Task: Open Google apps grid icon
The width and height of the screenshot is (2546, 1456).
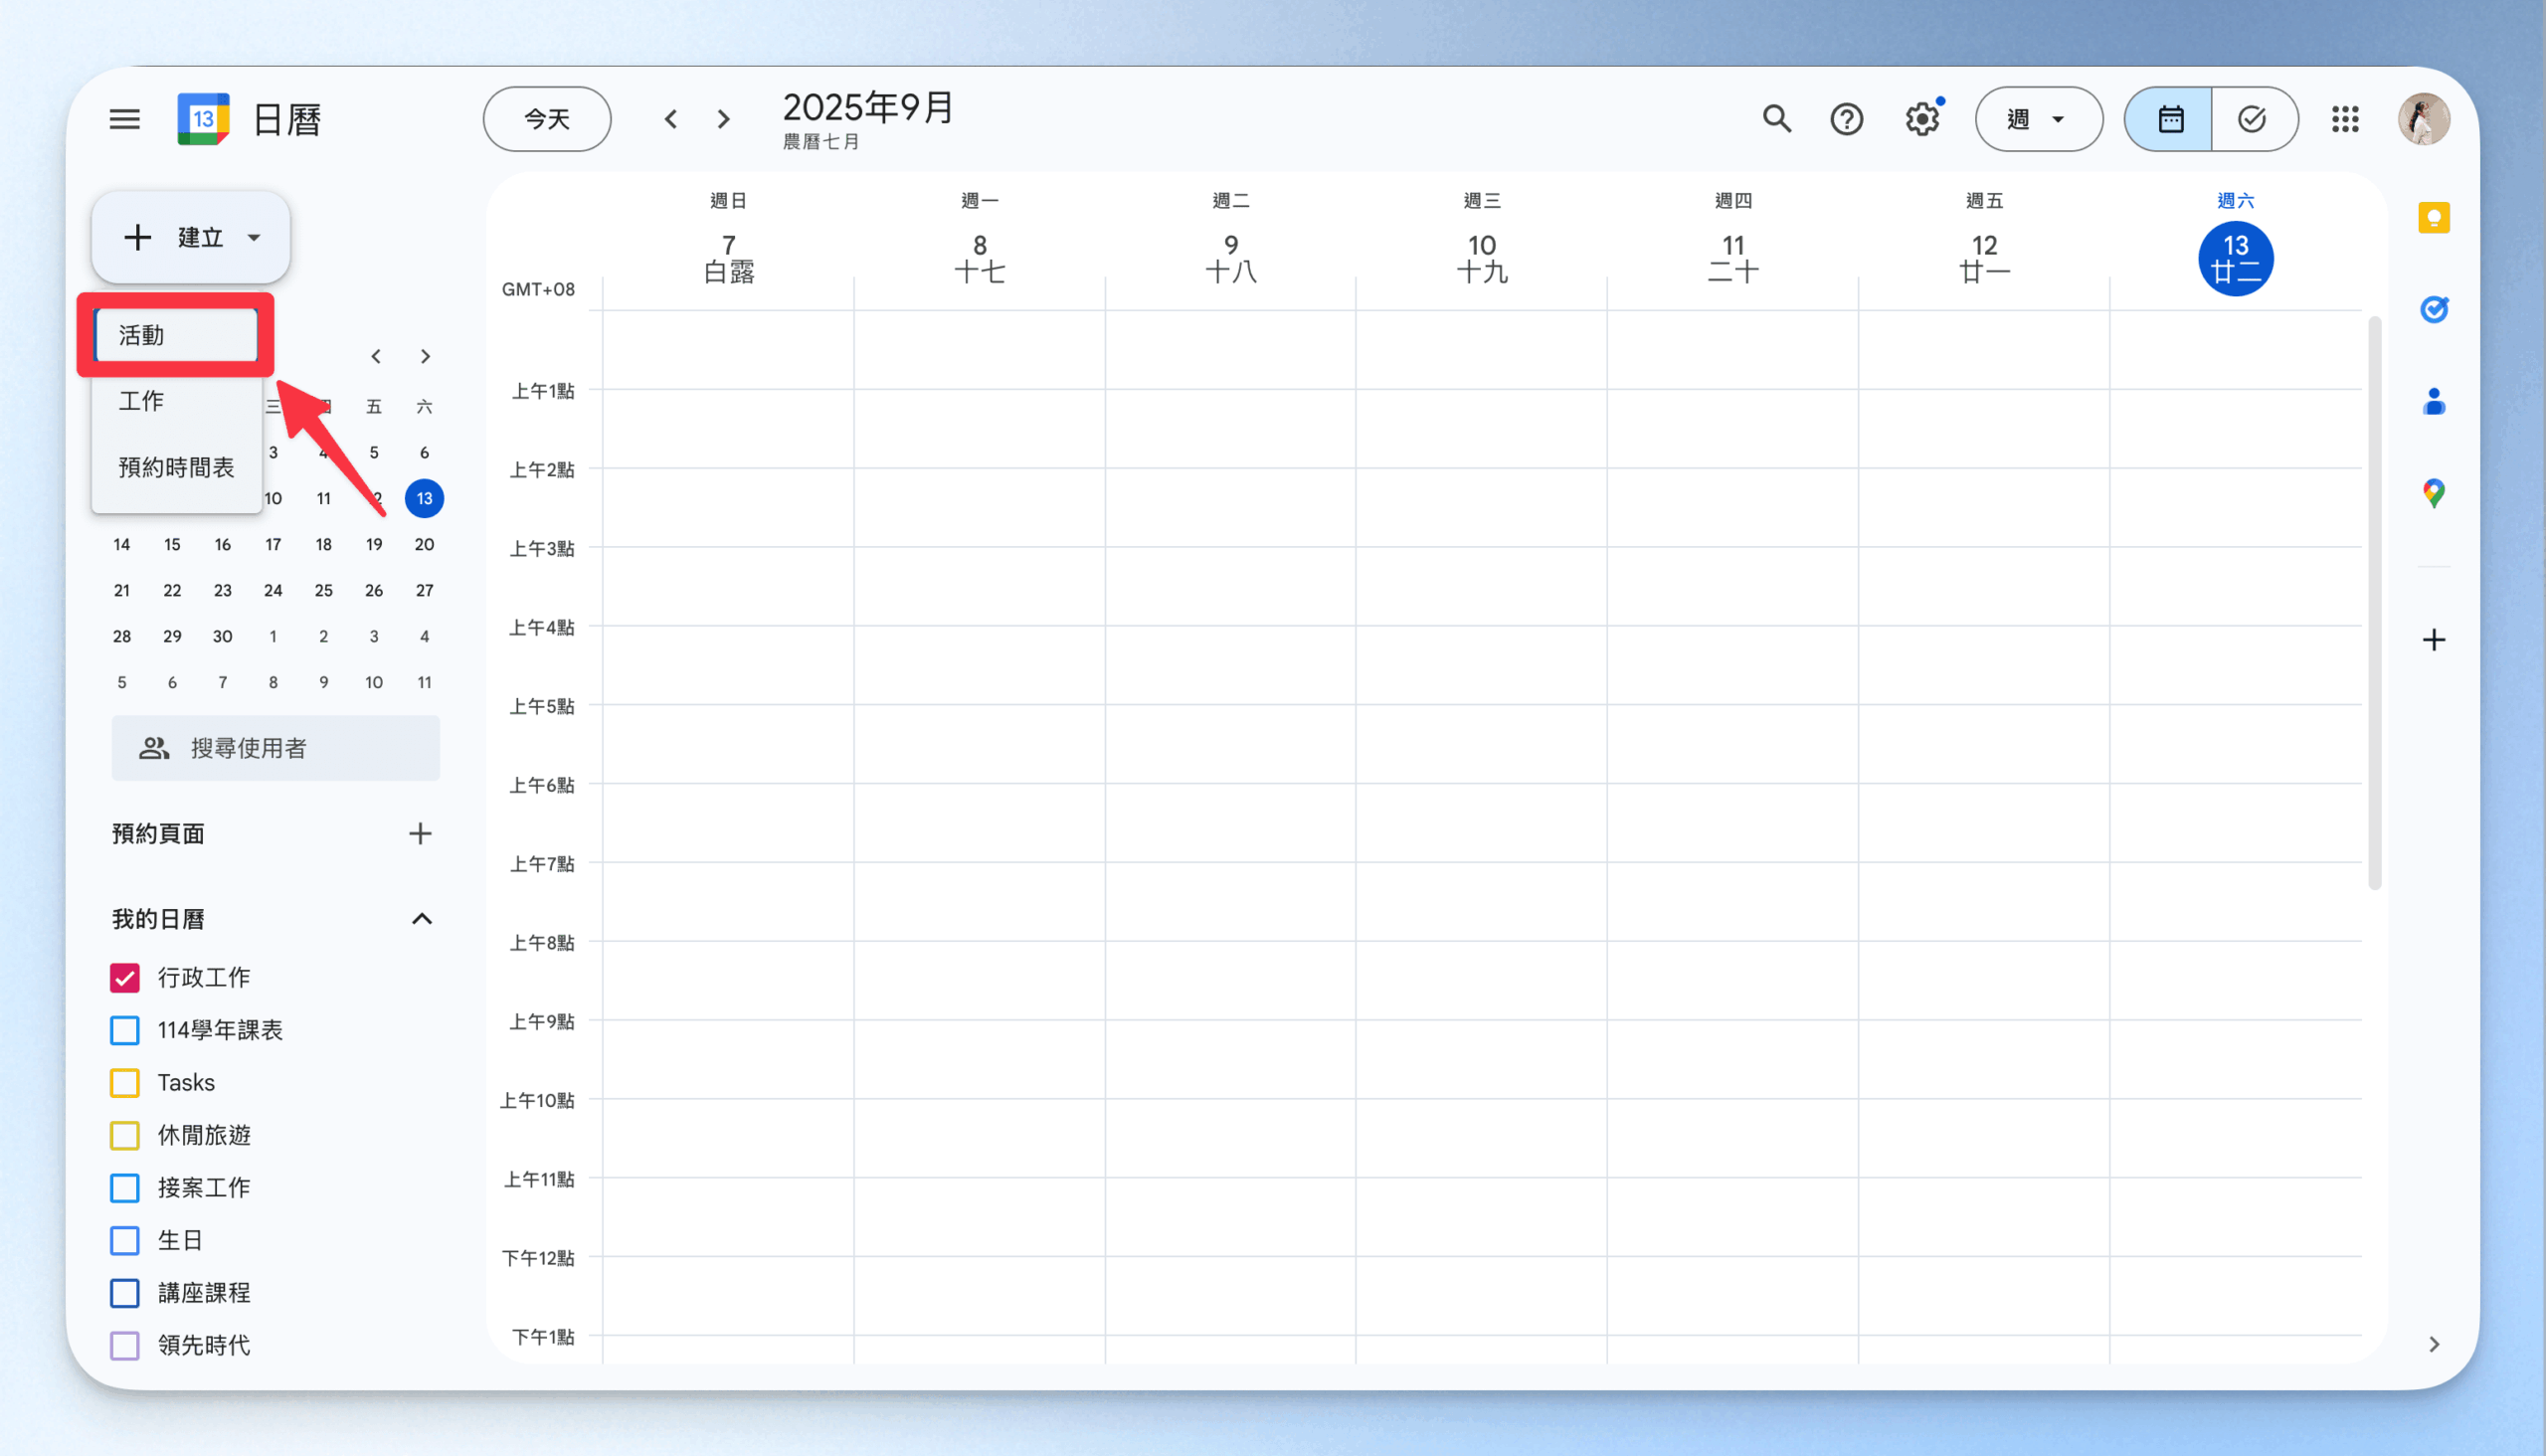Action: 2345,119
